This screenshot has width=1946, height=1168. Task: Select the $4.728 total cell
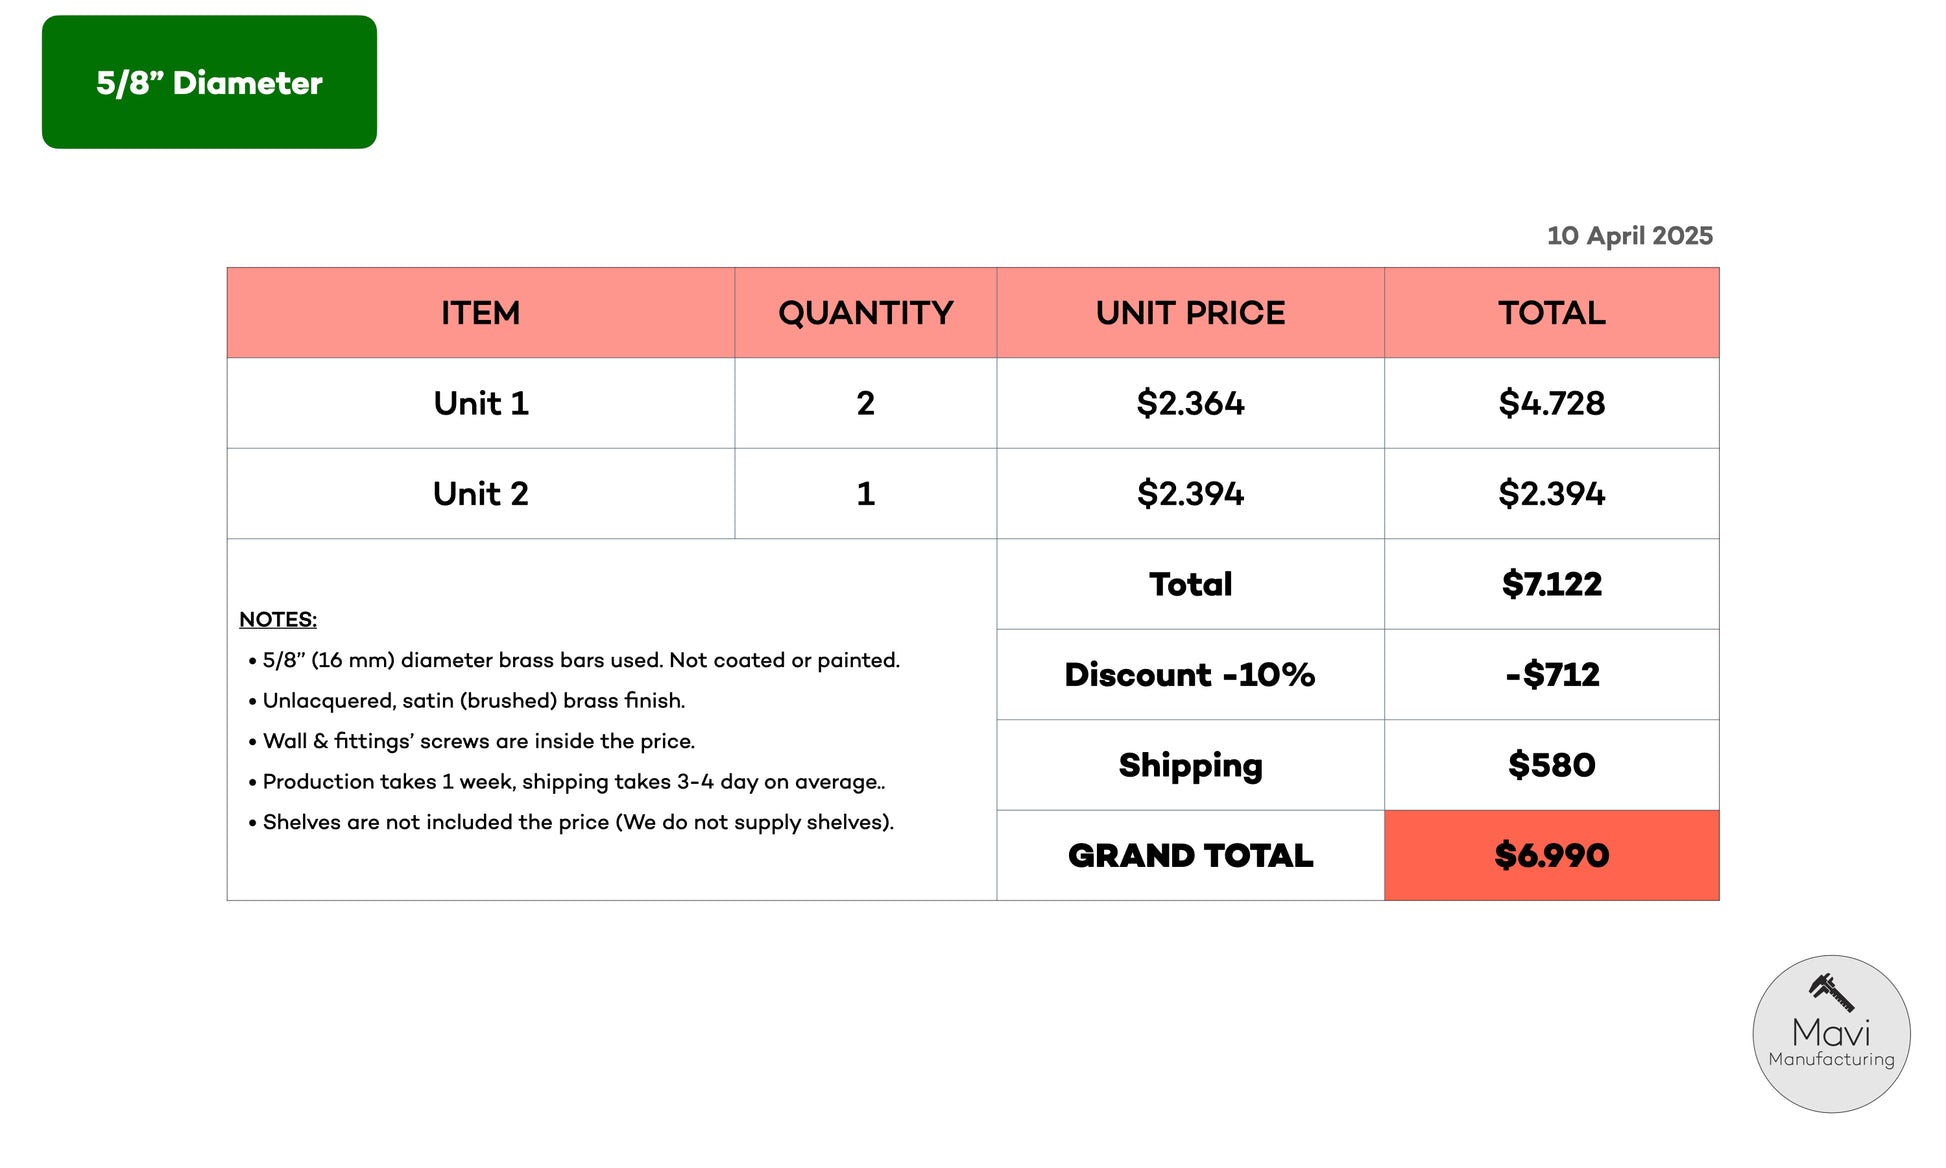[1552, 403]
